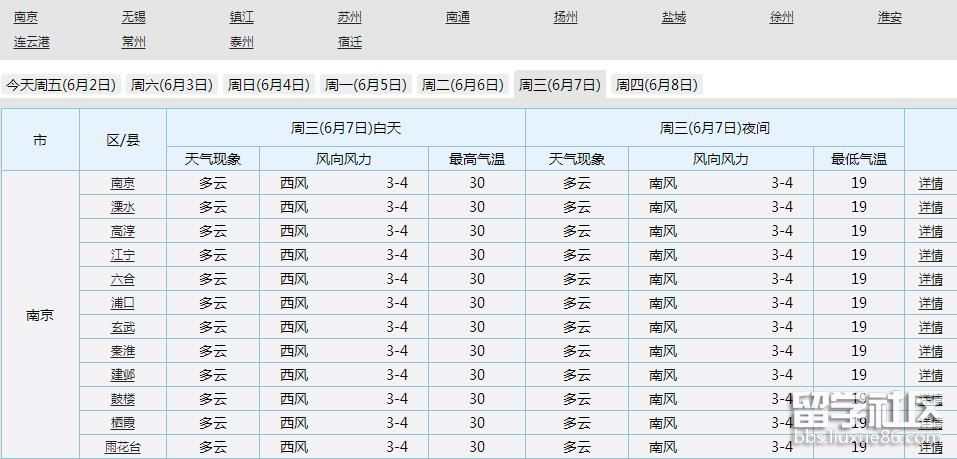Open 详情 for the 南京 district row
This screenshot has height=459, width=957.
[x=931, y=183]
